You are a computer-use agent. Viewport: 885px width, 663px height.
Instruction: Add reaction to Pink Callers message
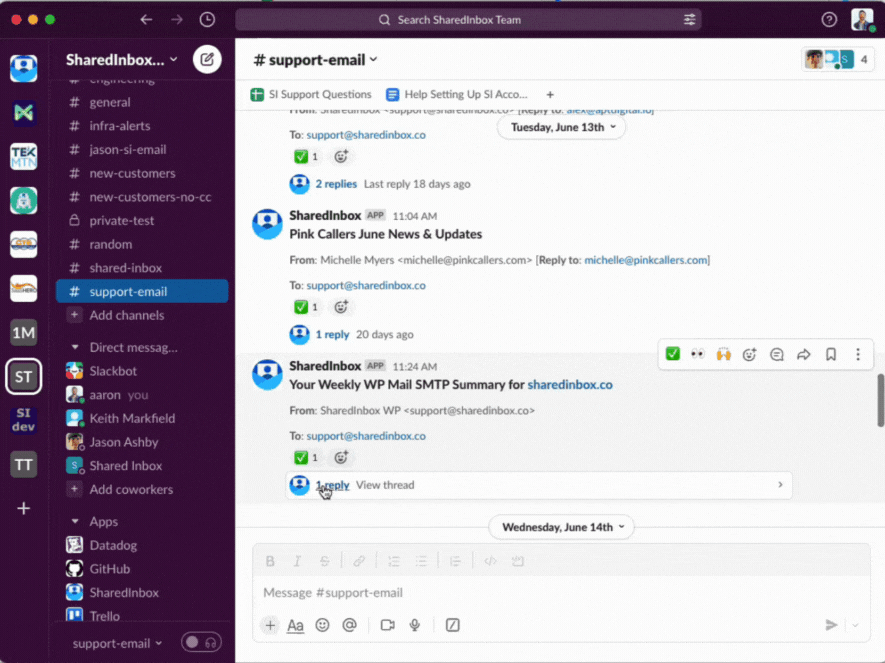click(341, 307)
